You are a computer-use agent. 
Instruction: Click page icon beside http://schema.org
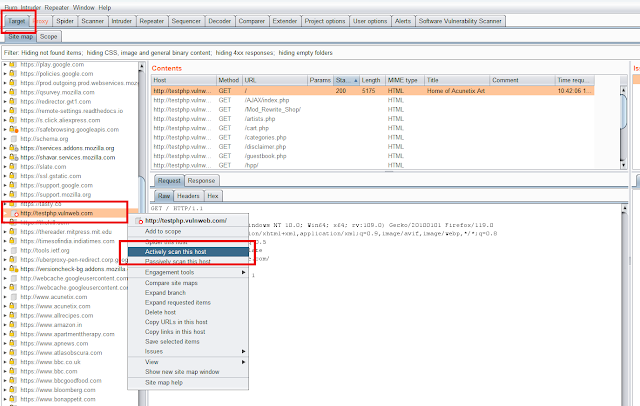[13, 139]
